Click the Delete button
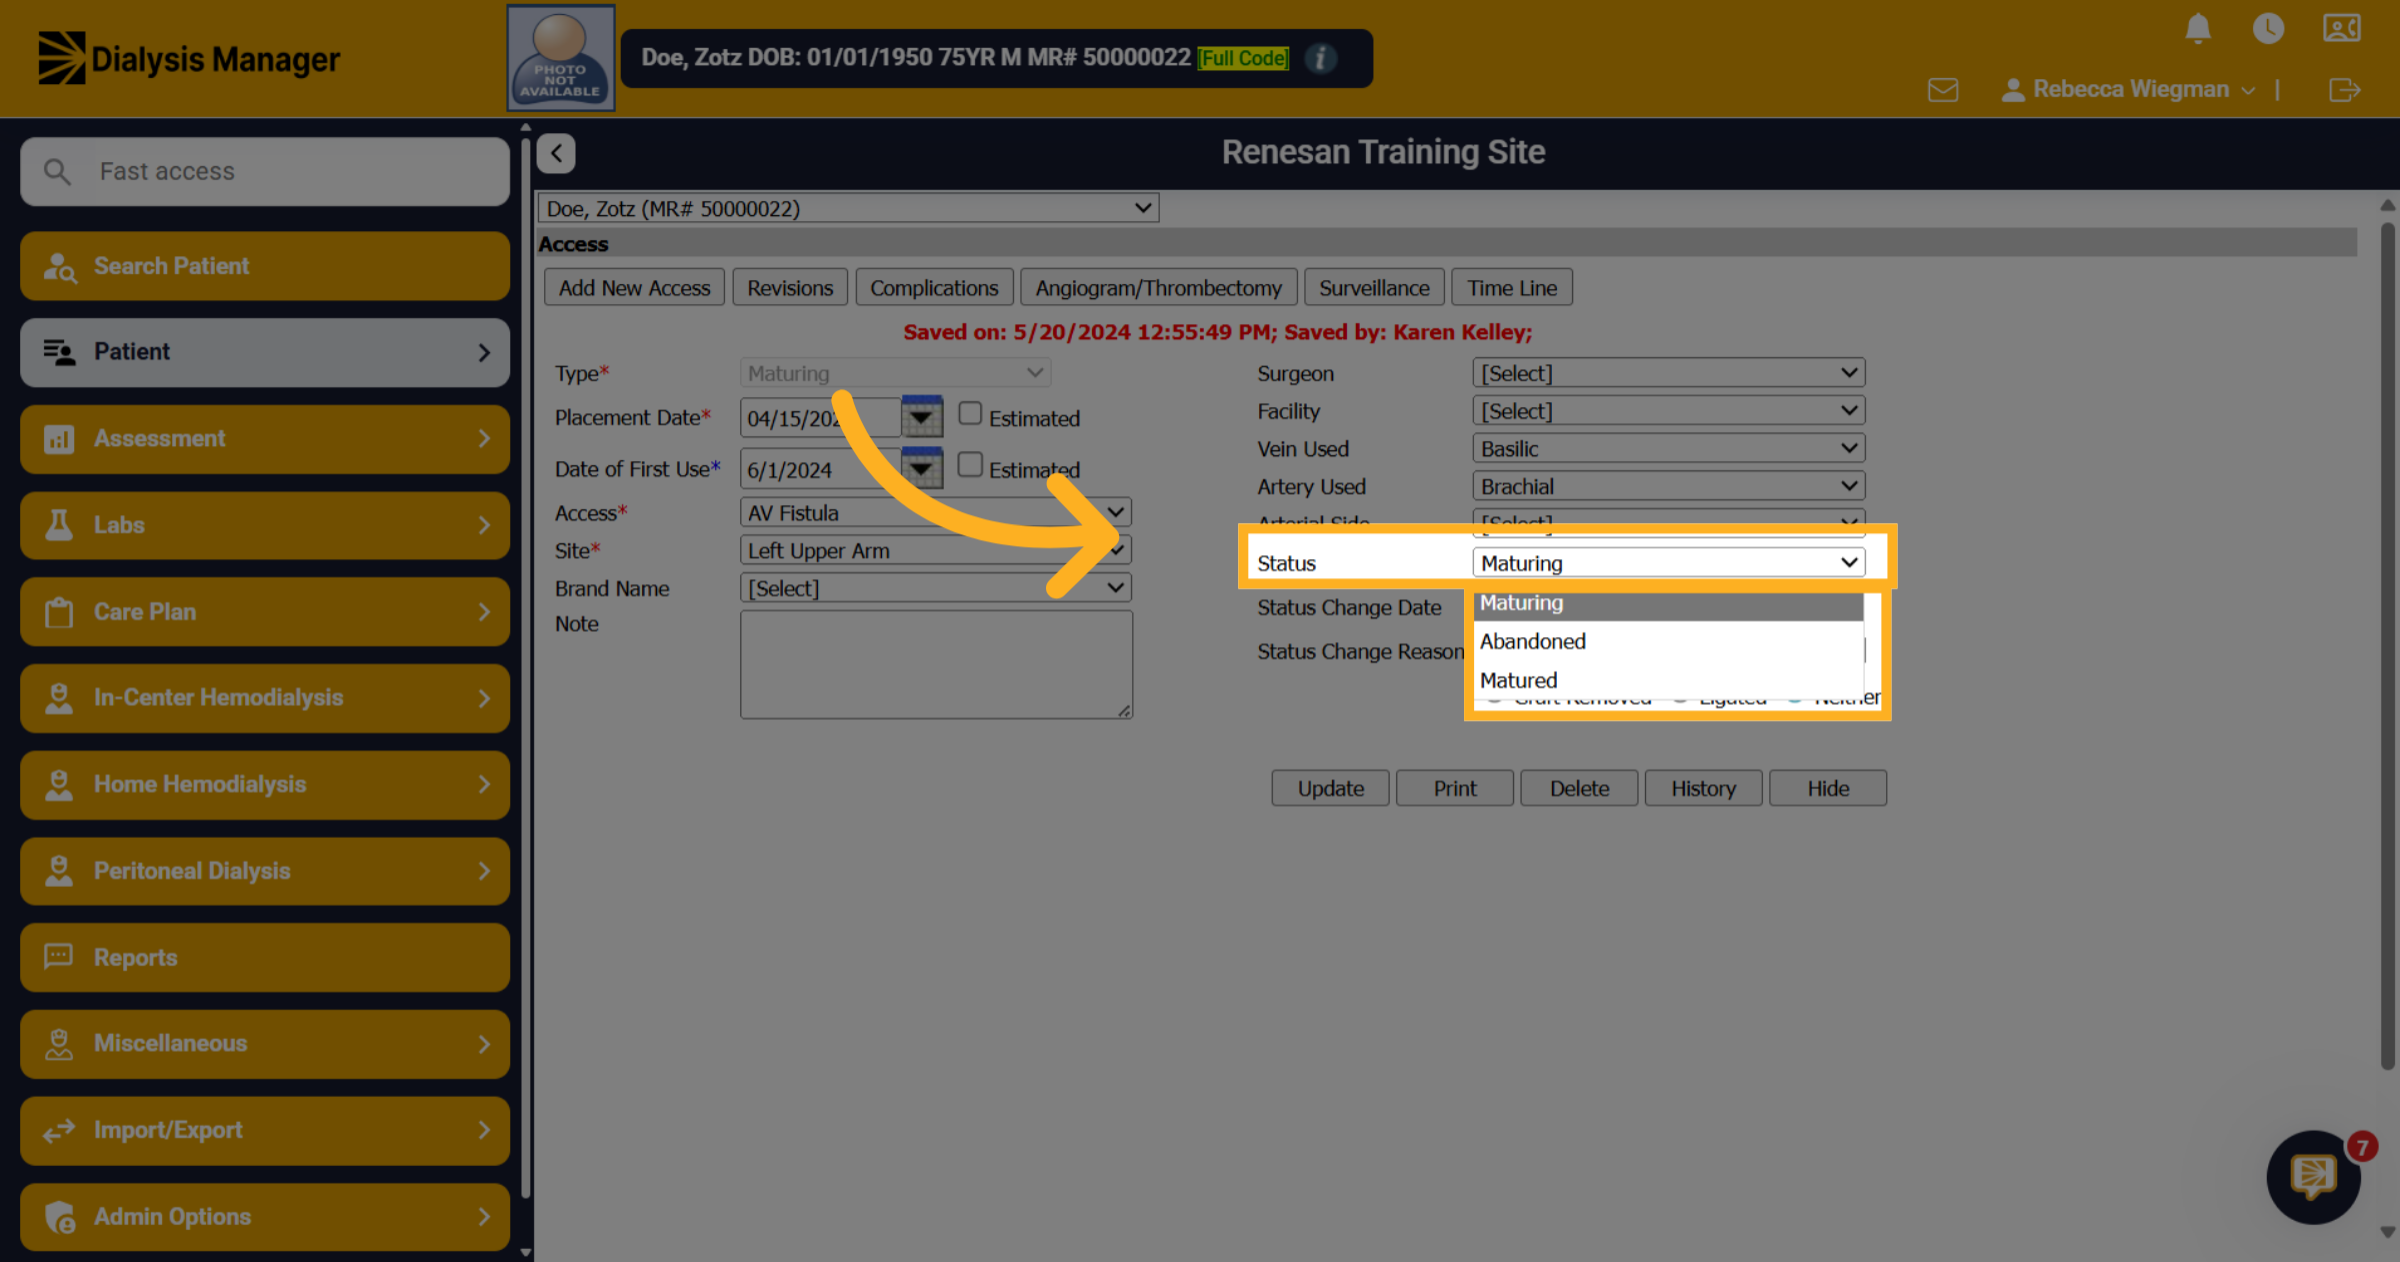This screenshot has height=1262, width=2400. 1579,788
